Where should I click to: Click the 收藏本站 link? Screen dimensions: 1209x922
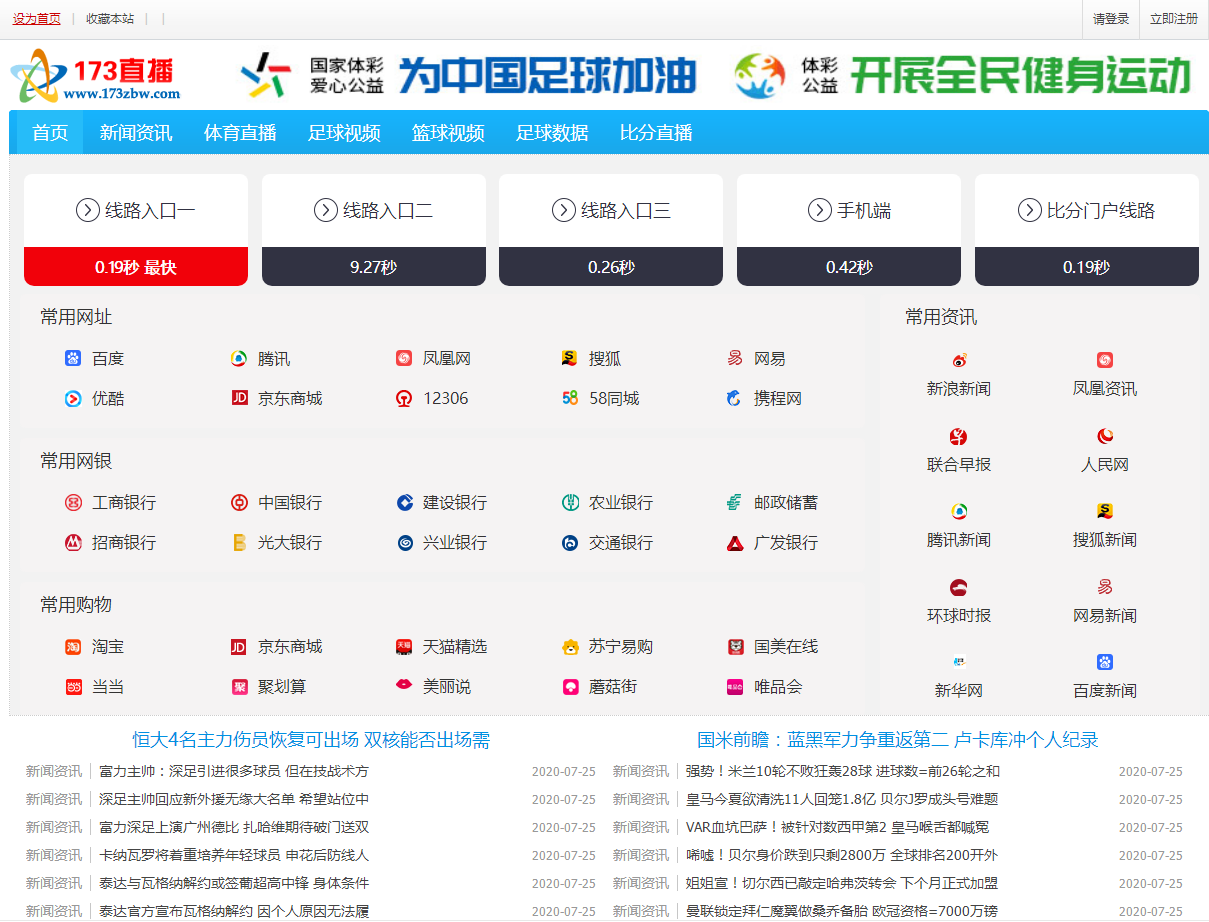coord(110,19)
